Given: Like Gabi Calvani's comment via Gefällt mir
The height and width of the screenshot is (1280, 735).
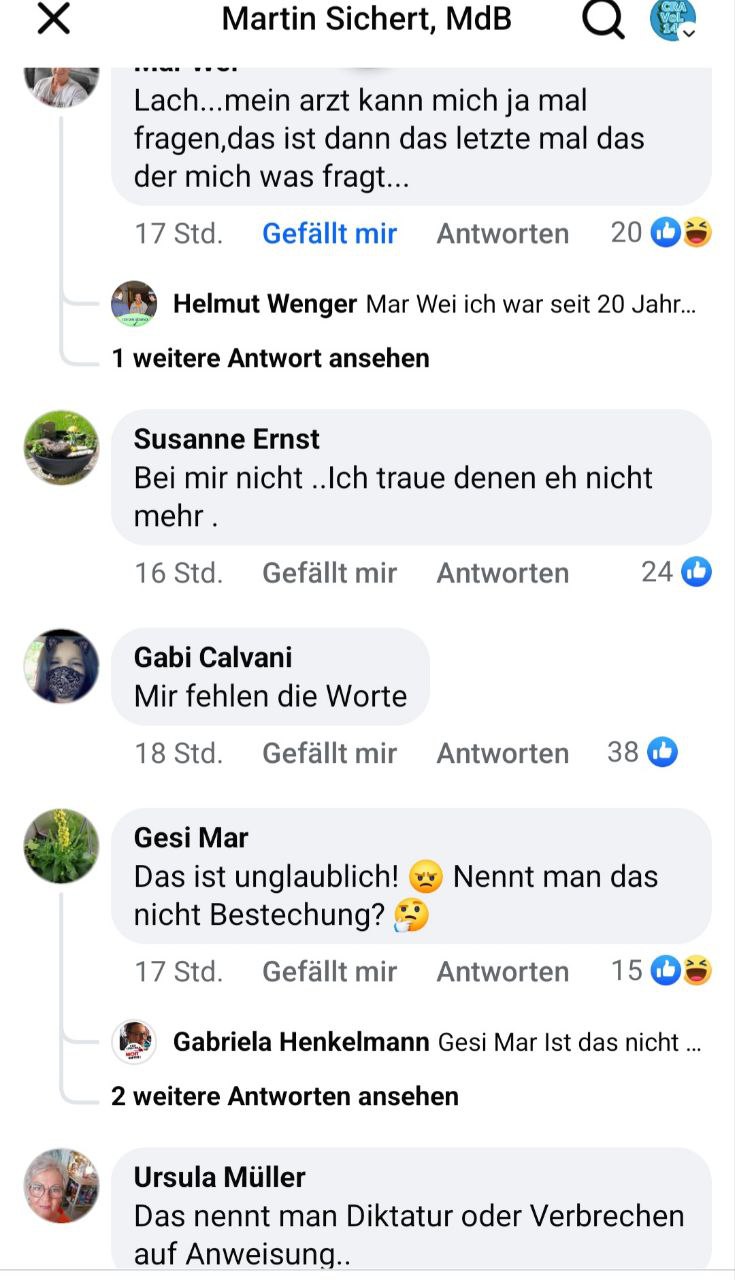Looking at the screenshot, I should click(x=329, y=753).
